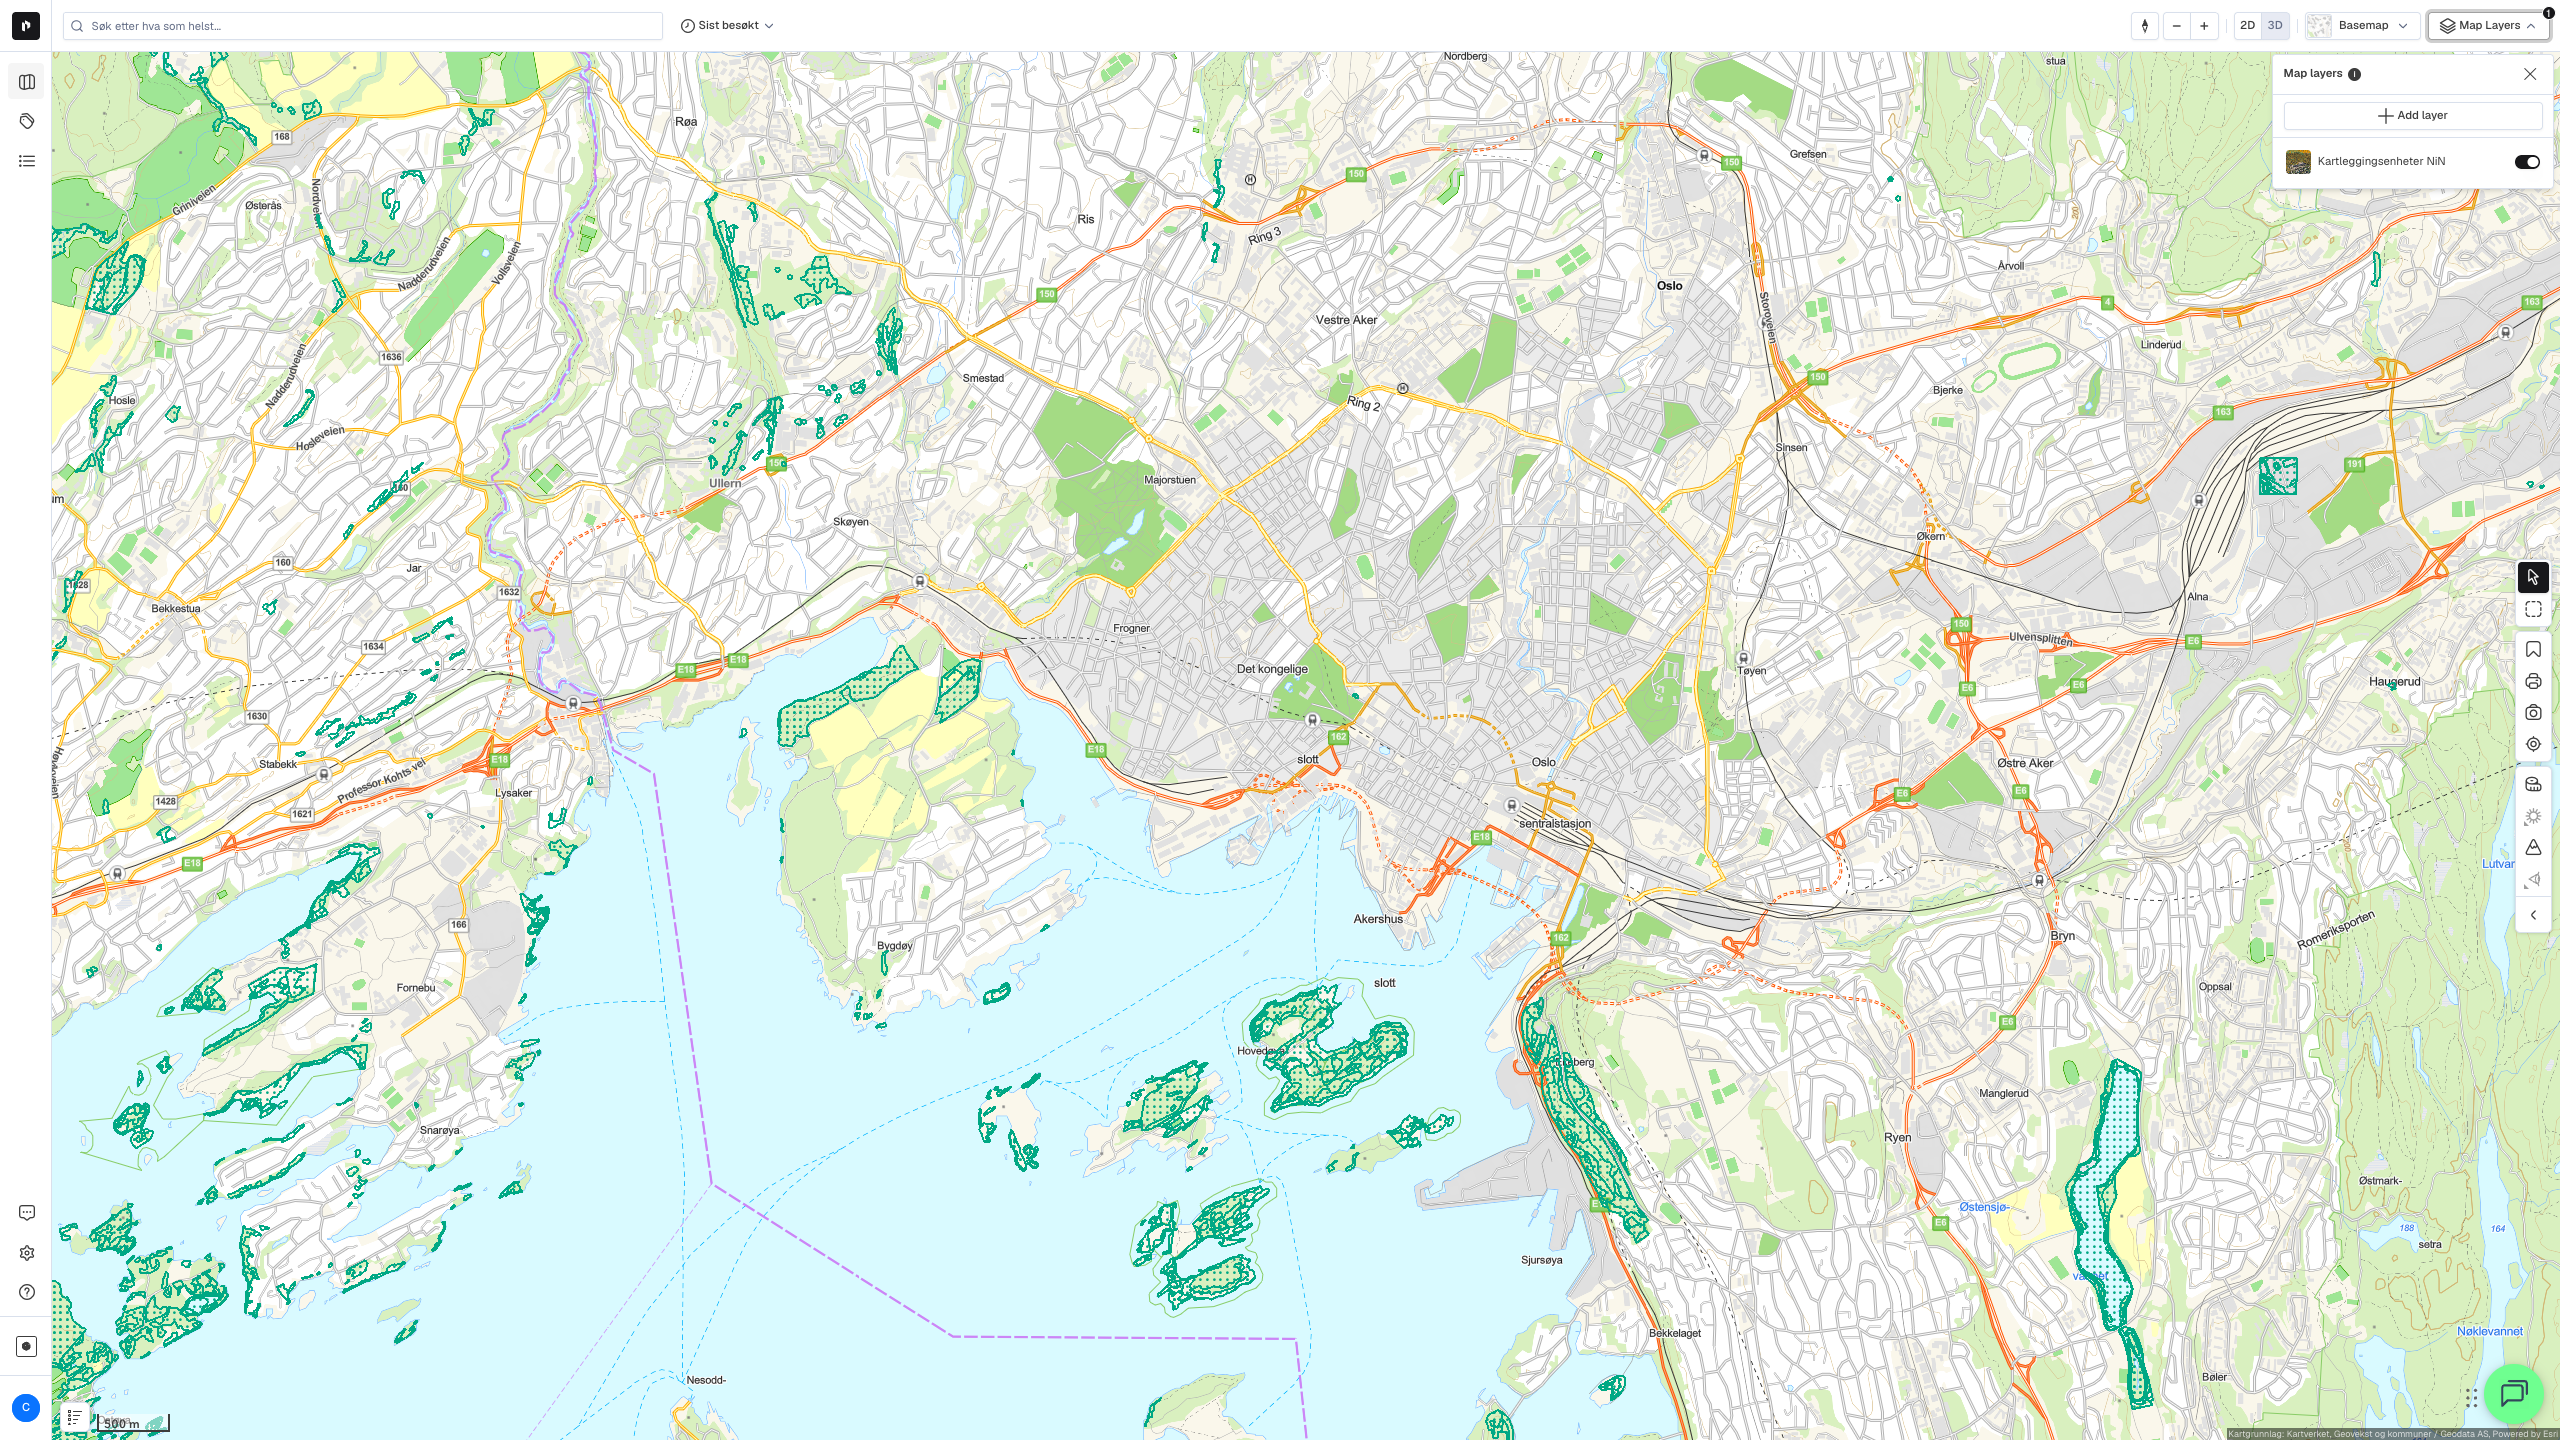Open the legend icon at bottom left
2560x1440 pixels.
75,1417
